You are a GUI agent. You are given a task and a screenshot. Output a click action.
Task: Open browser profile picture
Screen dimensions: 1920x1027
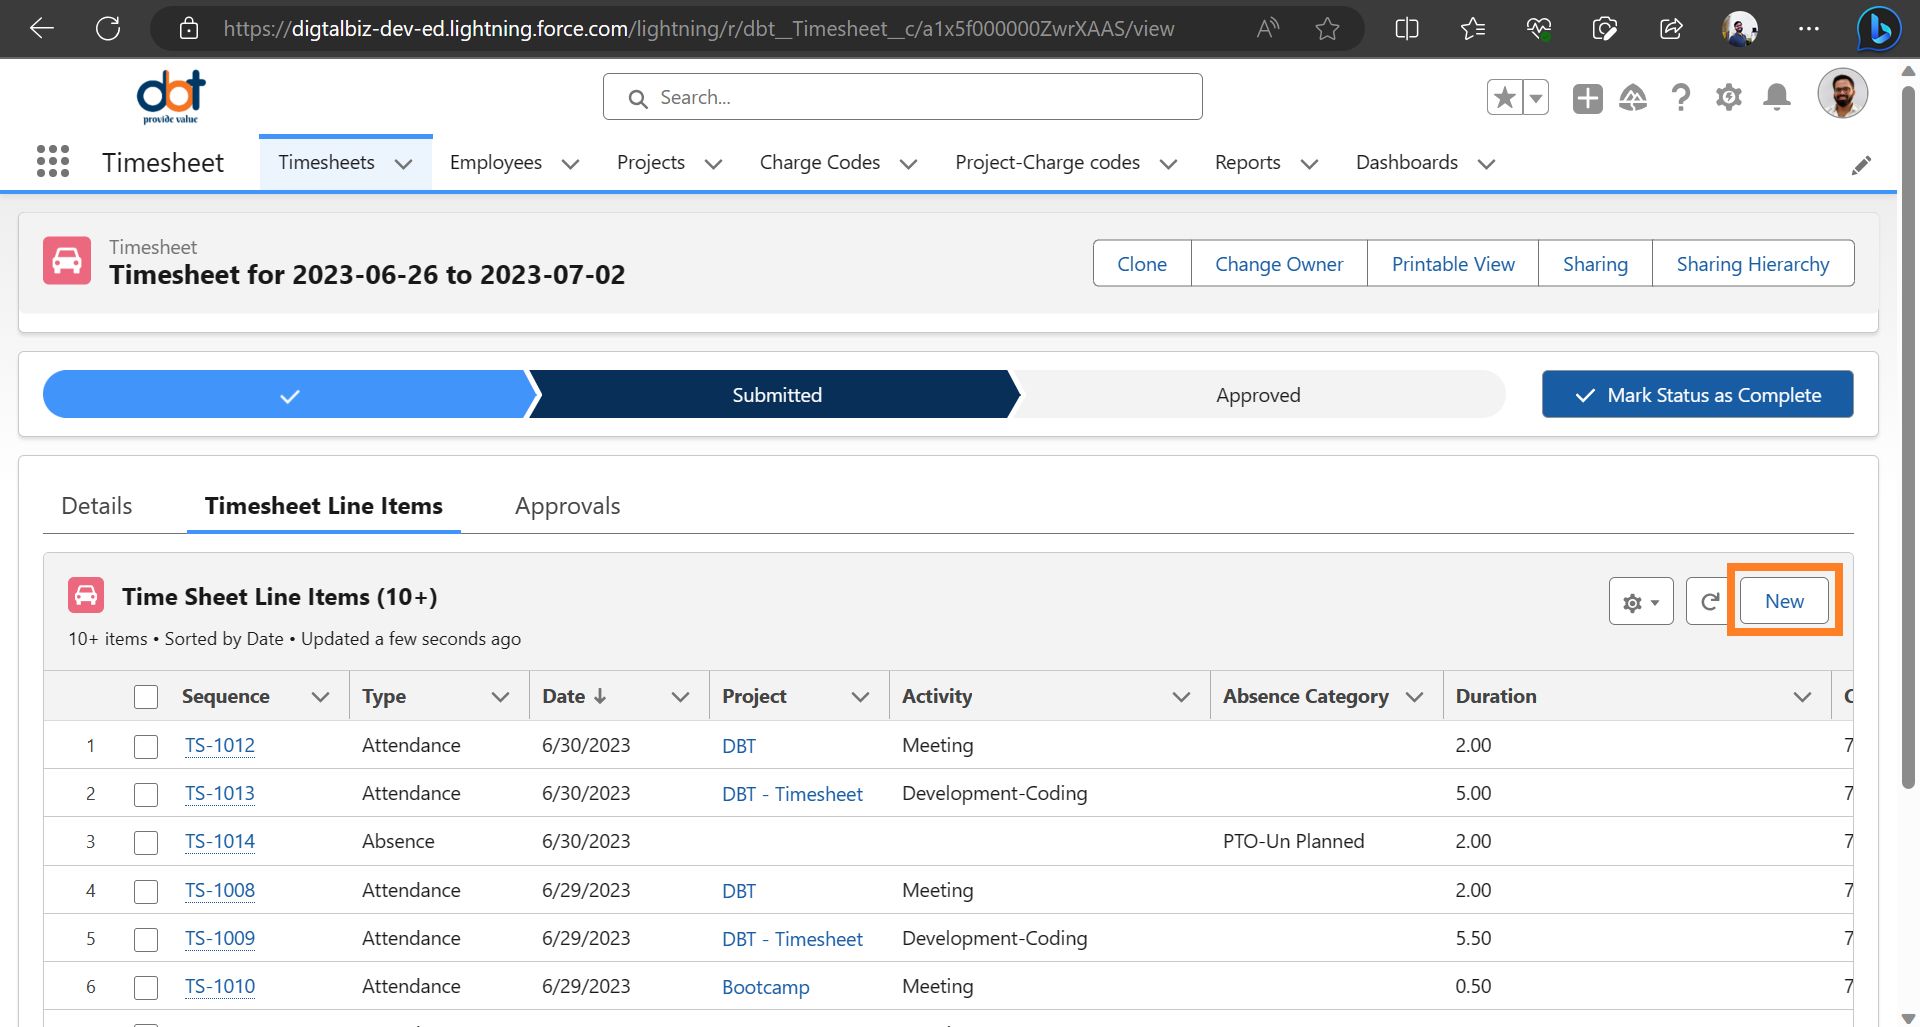tap(1740, 28)
